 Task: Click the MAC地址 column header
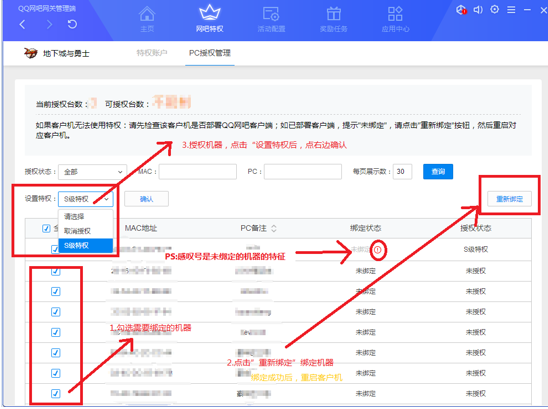[x=141, y=228]
